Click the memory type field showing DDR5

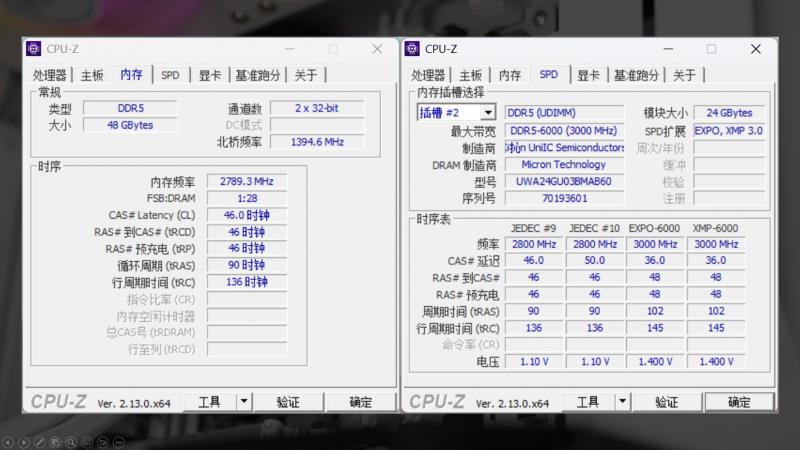click(131, 108)
